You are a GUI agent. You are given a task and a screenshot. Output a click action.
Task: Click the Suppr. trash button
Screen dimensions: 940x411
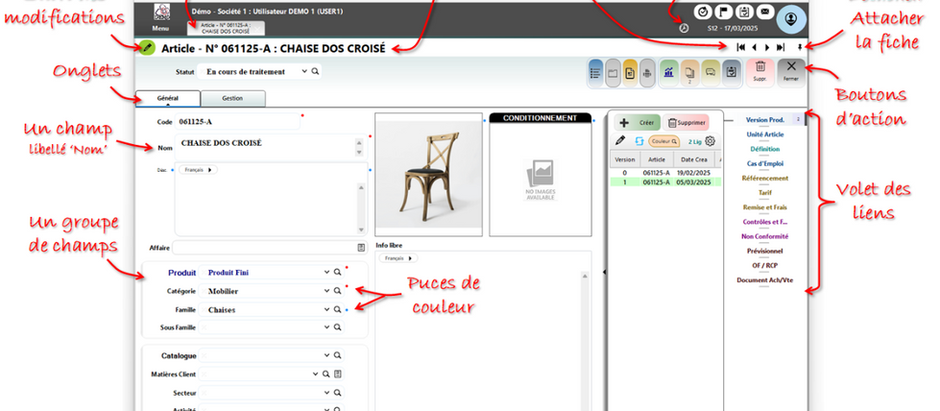point(760,73)
